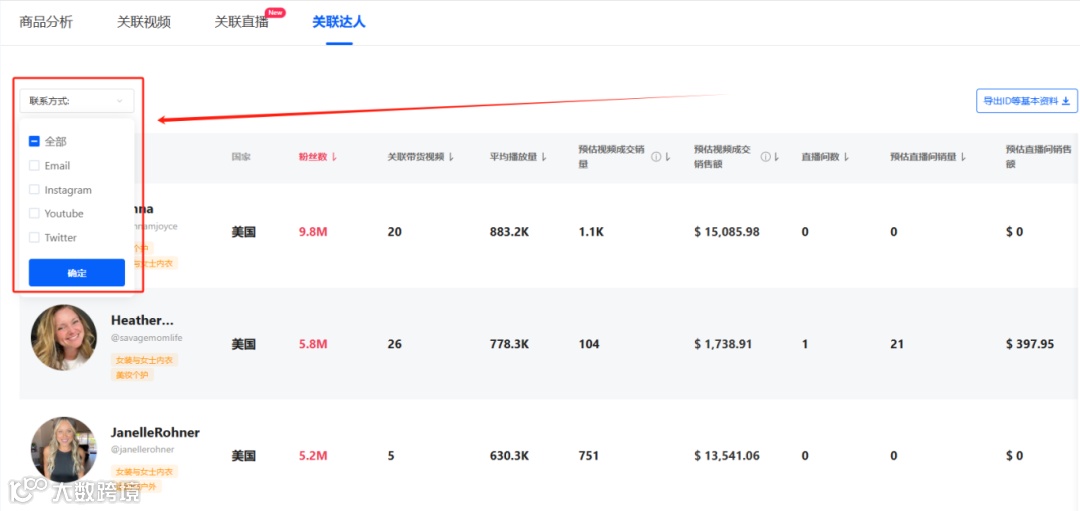Open the 关联直播 tab
This screenshot has height=511, width=1080.
(x=241, y=22)
